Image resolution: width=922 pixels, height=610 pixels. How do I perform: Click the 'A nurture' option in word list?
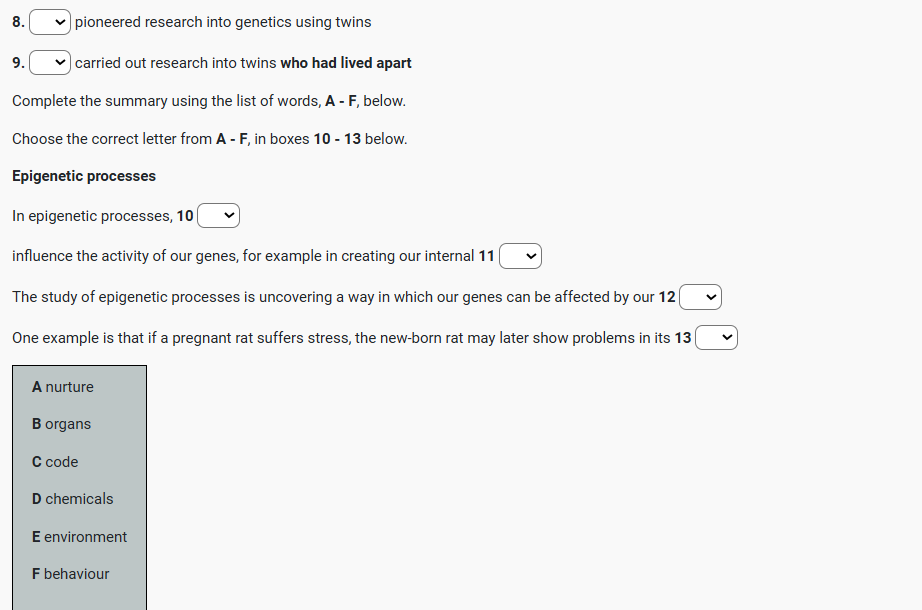[x=63, y=387]
